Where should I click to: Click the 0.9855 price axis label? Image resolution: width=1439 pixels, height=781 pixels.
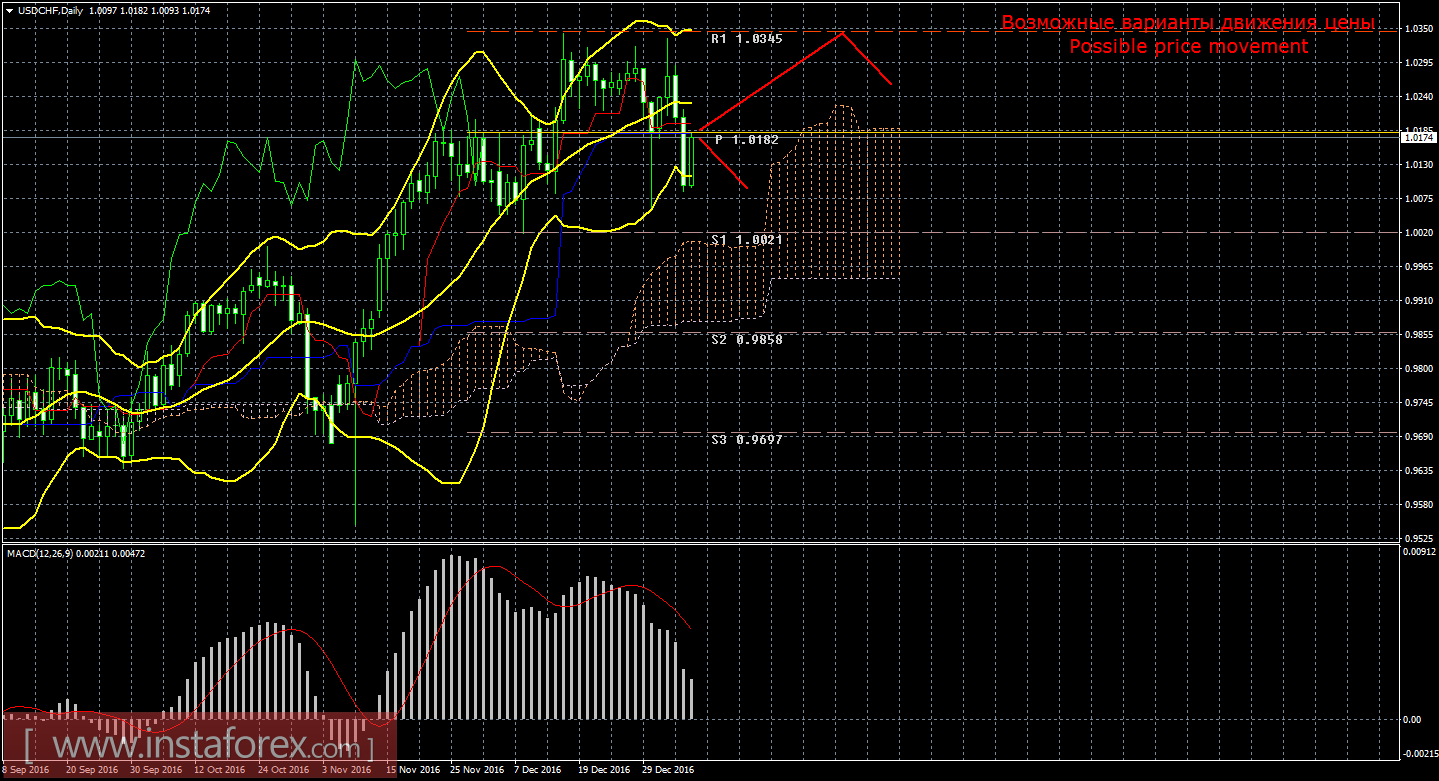[1419, 335]
